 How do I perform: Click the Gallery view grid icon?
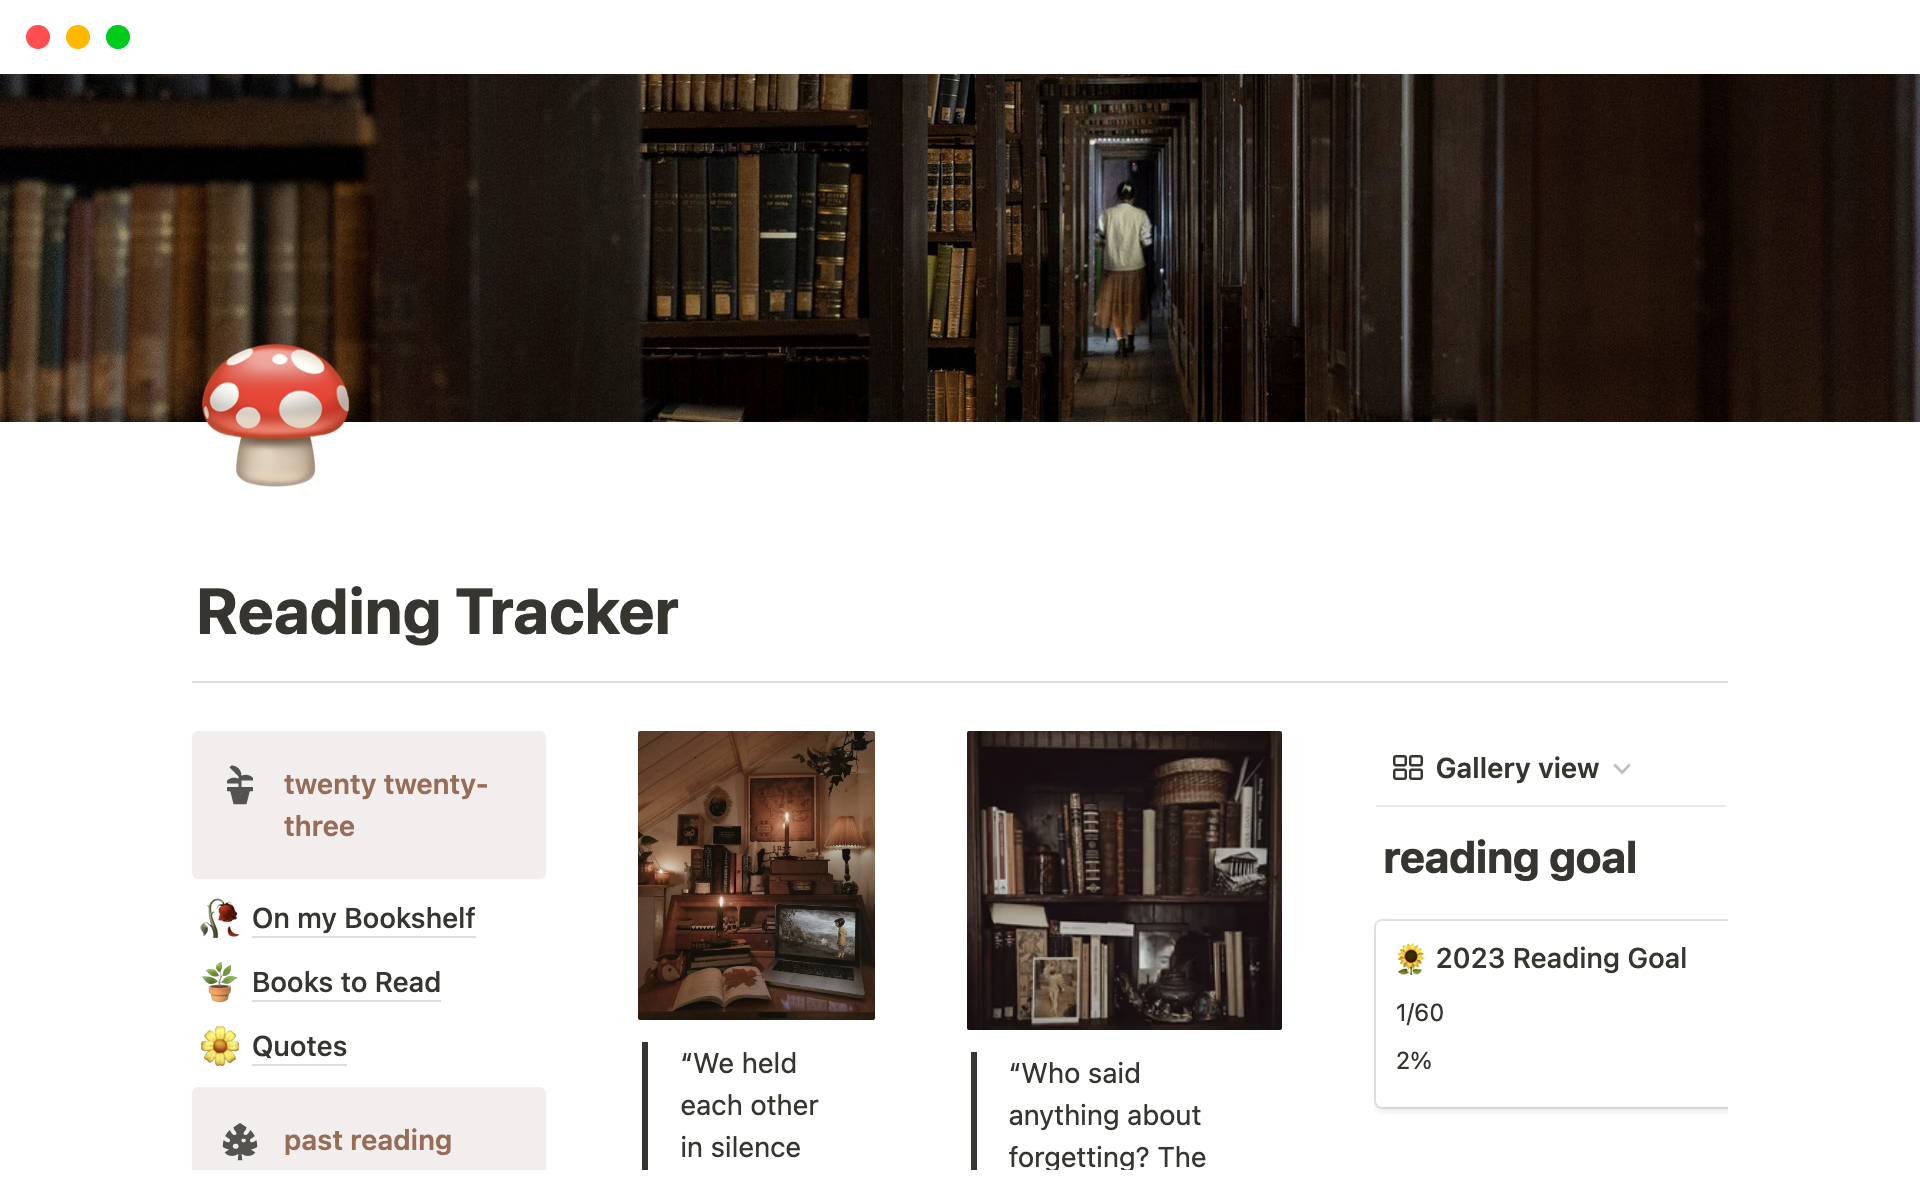pyautogui.click(x=1407, y=768)
